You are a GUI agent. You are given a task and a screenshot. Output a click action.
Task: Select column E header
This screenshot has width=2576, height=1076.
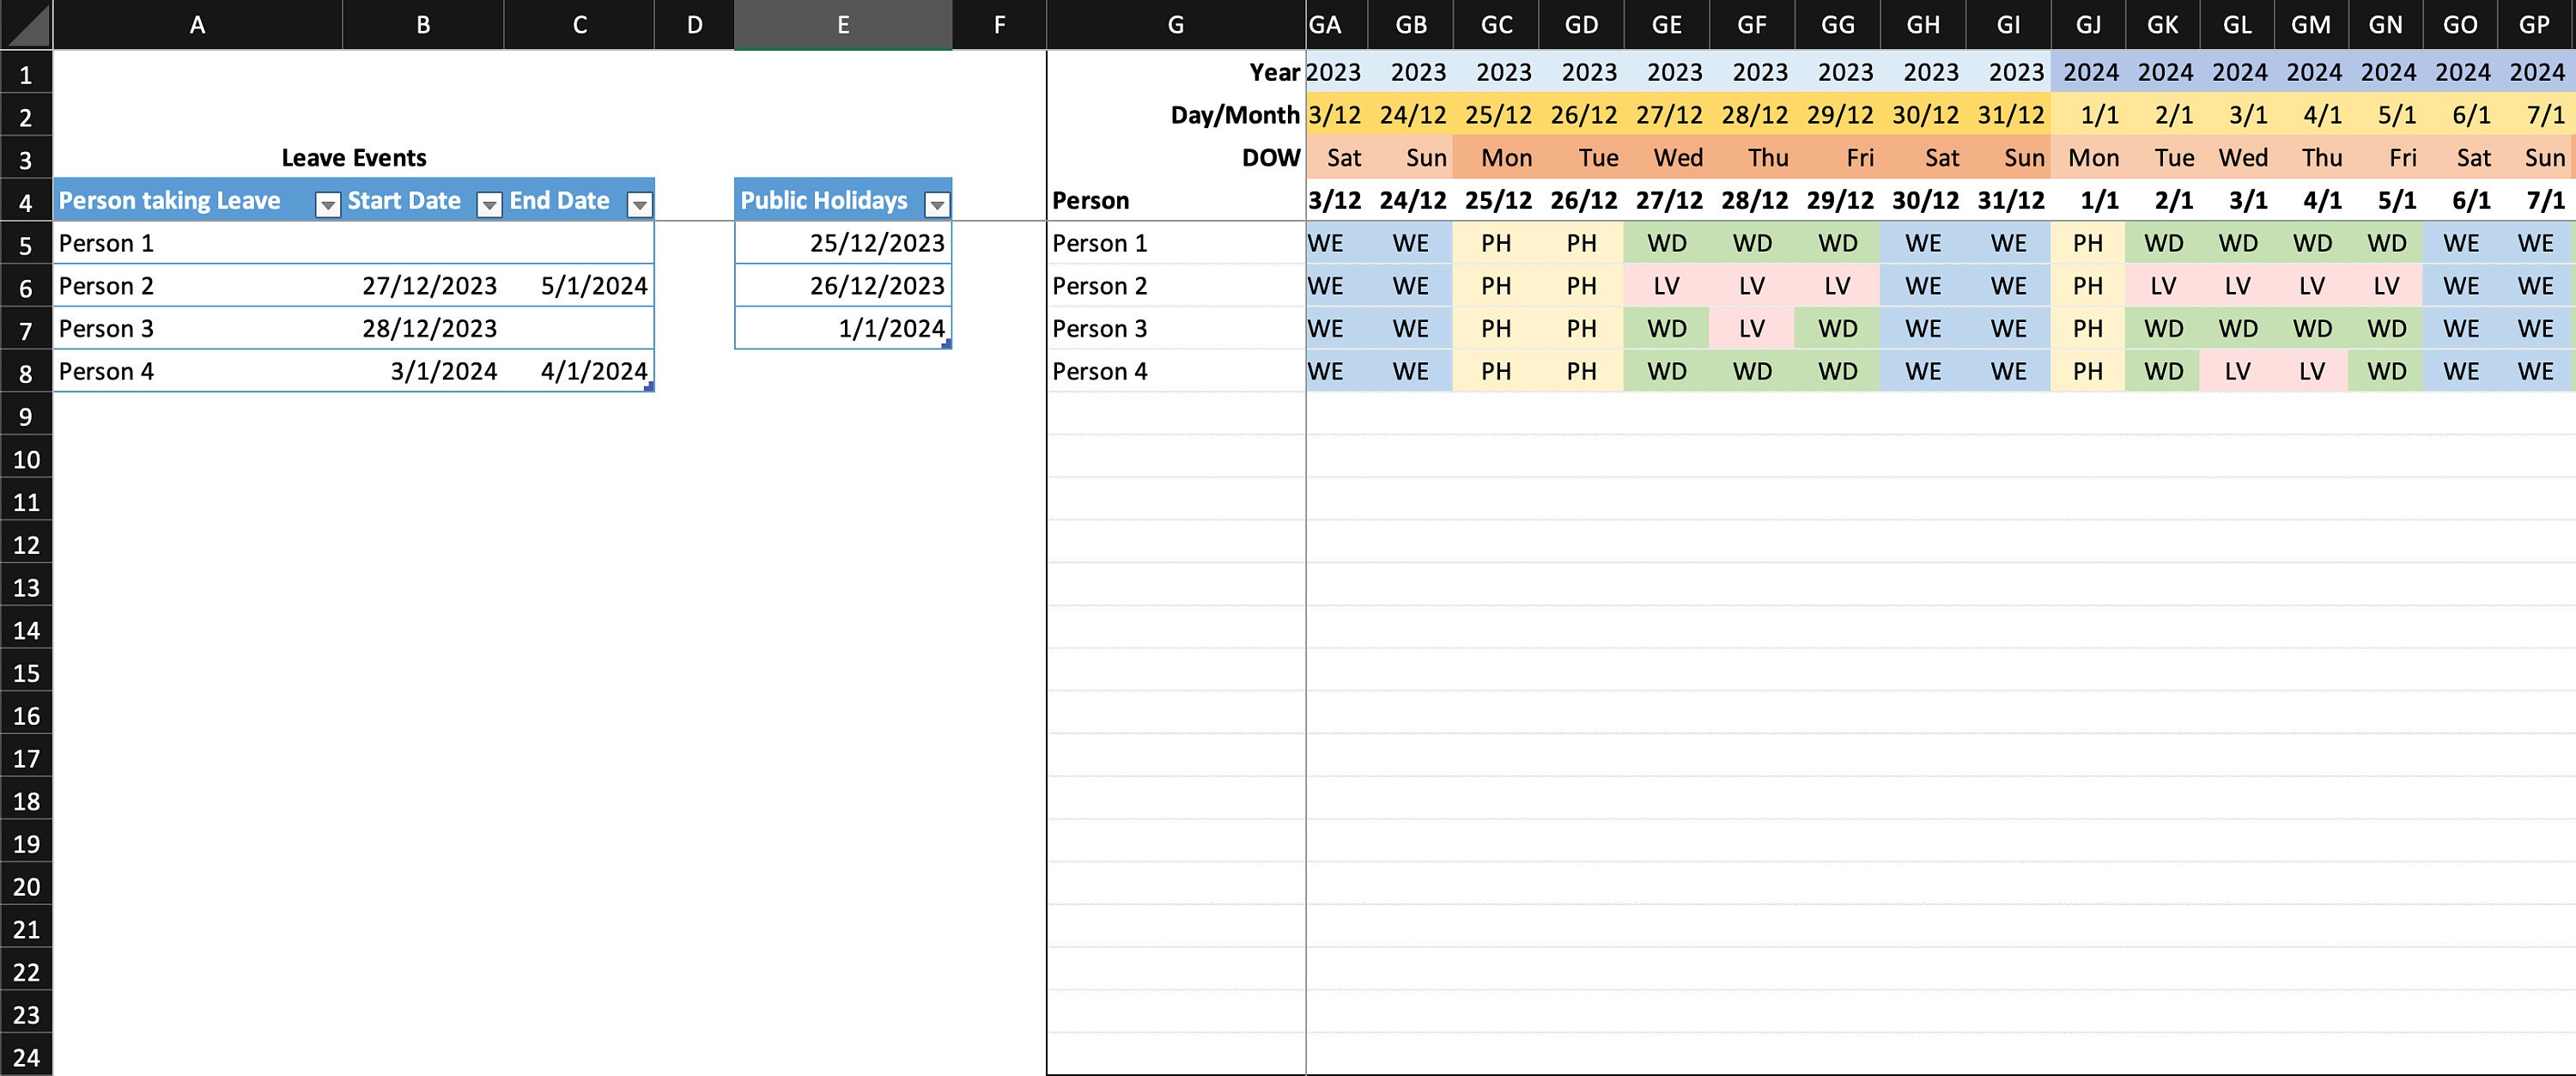pyautogui.click(x=842, y=24)
